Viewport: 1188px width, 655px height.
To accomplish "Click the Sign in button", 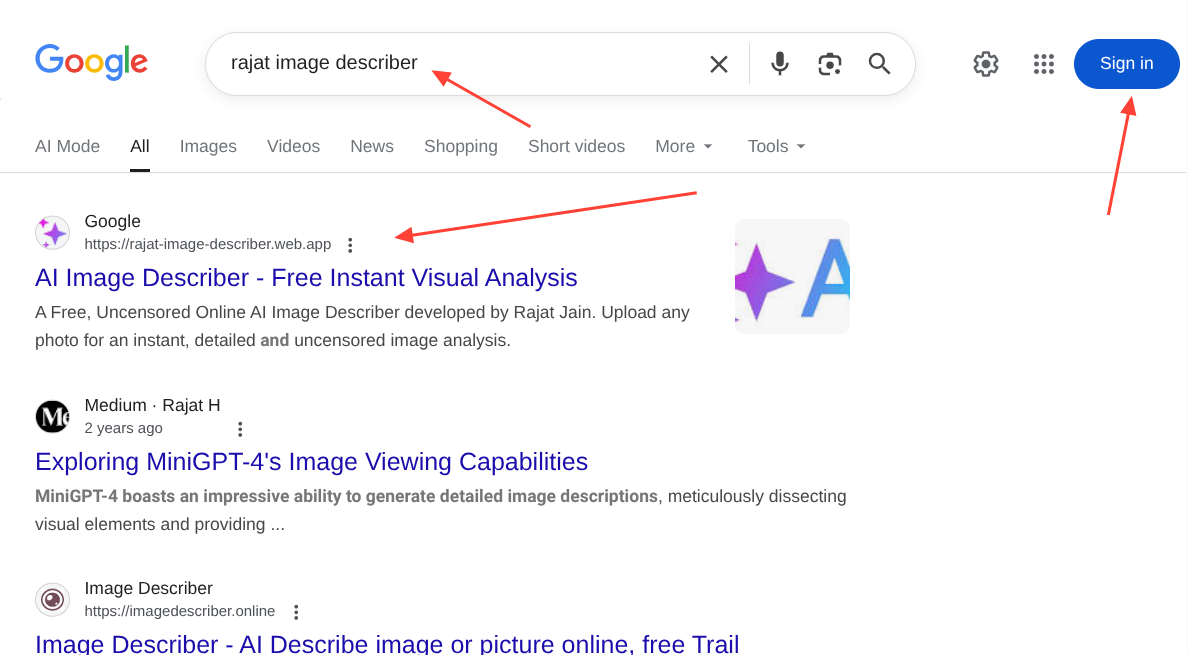I will (x=1126, y=63).
